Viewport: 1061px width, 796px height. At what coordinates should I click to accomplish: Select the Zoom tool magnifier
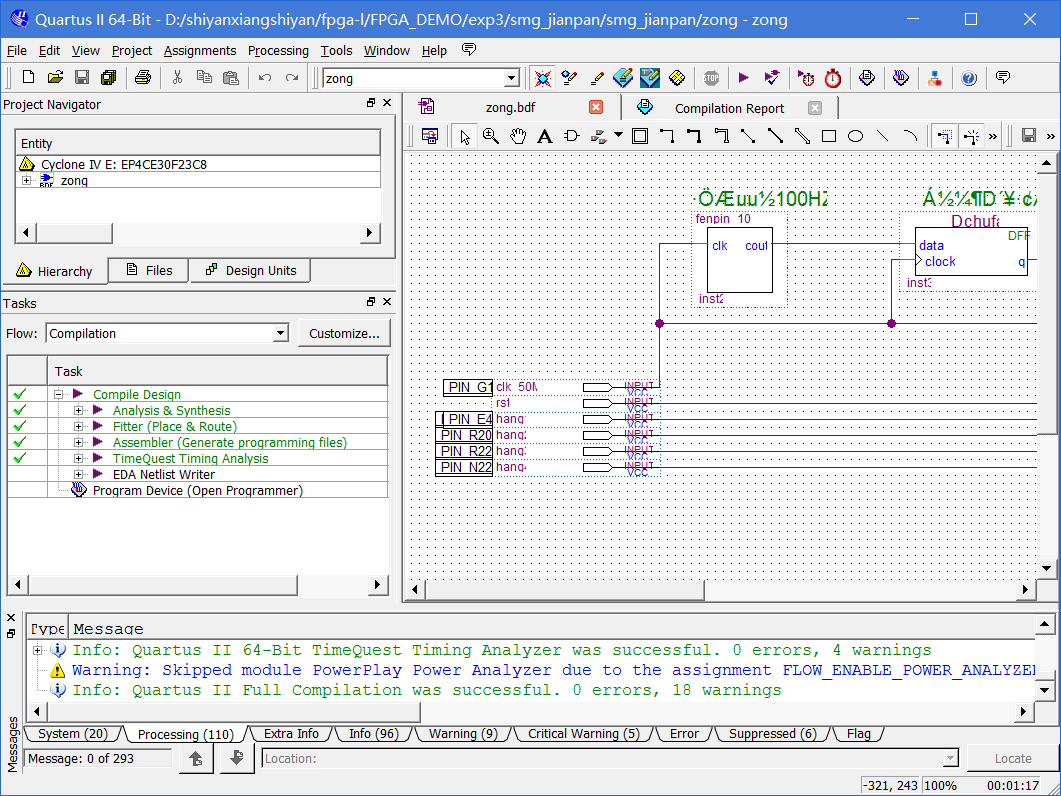pos(491,136)
